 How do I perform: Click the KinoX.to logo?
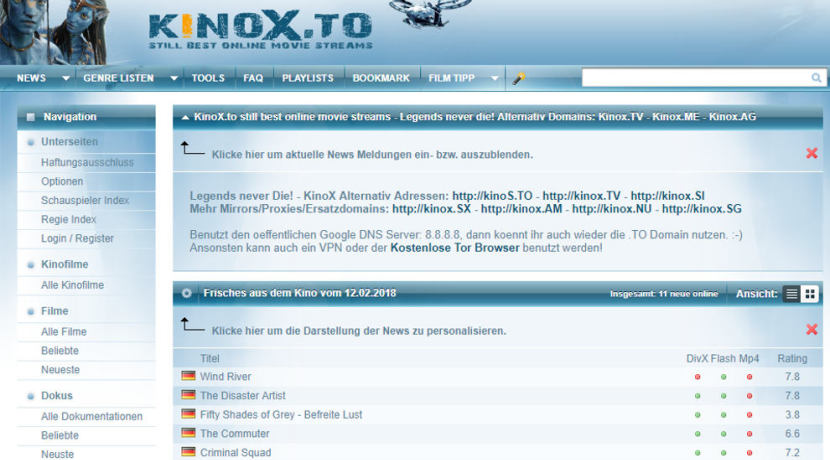pos(260,30)
